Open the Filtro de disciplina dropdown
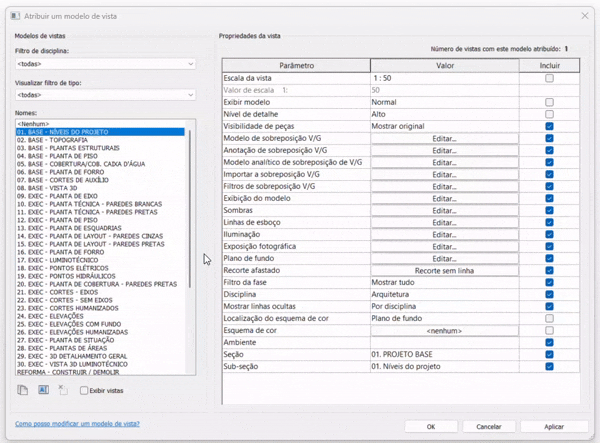600x443 pixels. pos(105,64)
